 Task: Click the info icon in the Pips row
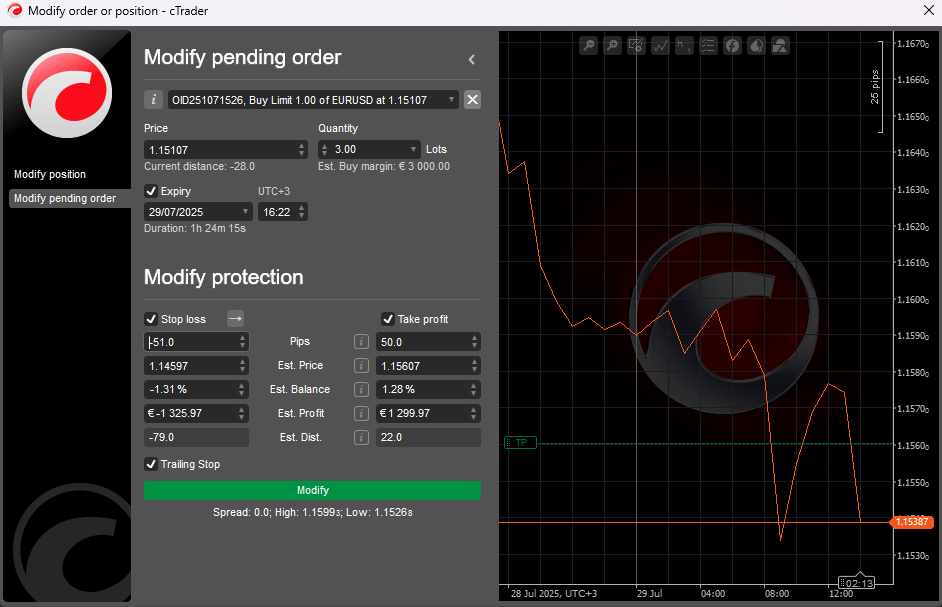coord(362,342)
